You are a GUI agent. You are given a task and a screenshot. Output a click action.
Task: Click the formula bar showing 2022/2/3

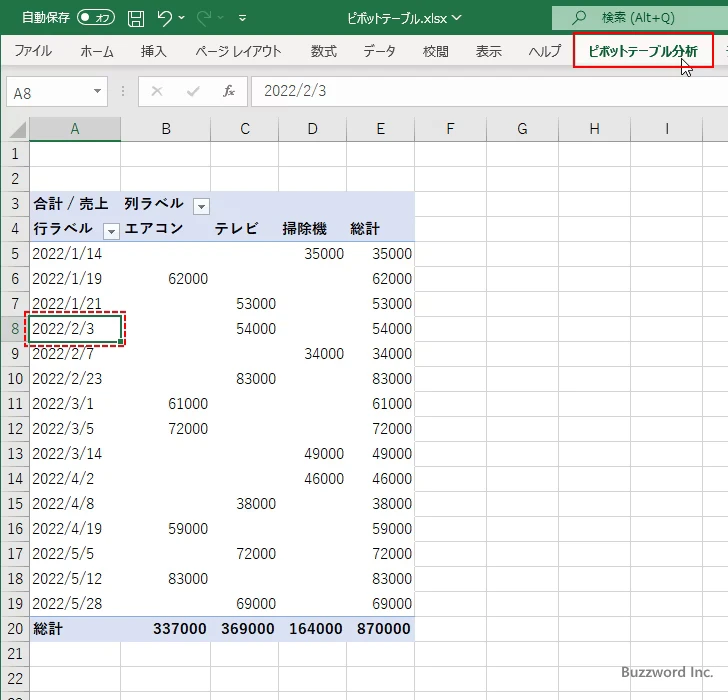489,91
